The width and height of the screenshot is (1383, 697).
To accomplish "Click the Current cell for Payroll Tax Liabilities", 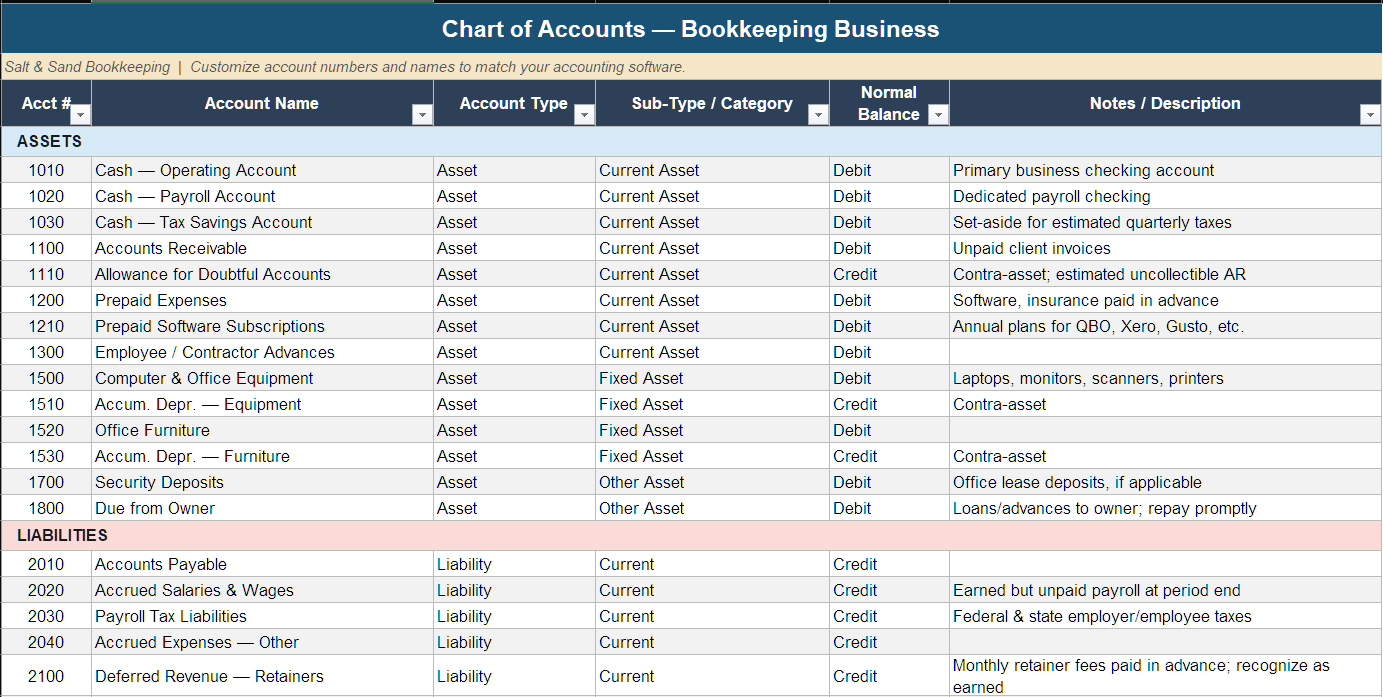I will coord(712,616).
